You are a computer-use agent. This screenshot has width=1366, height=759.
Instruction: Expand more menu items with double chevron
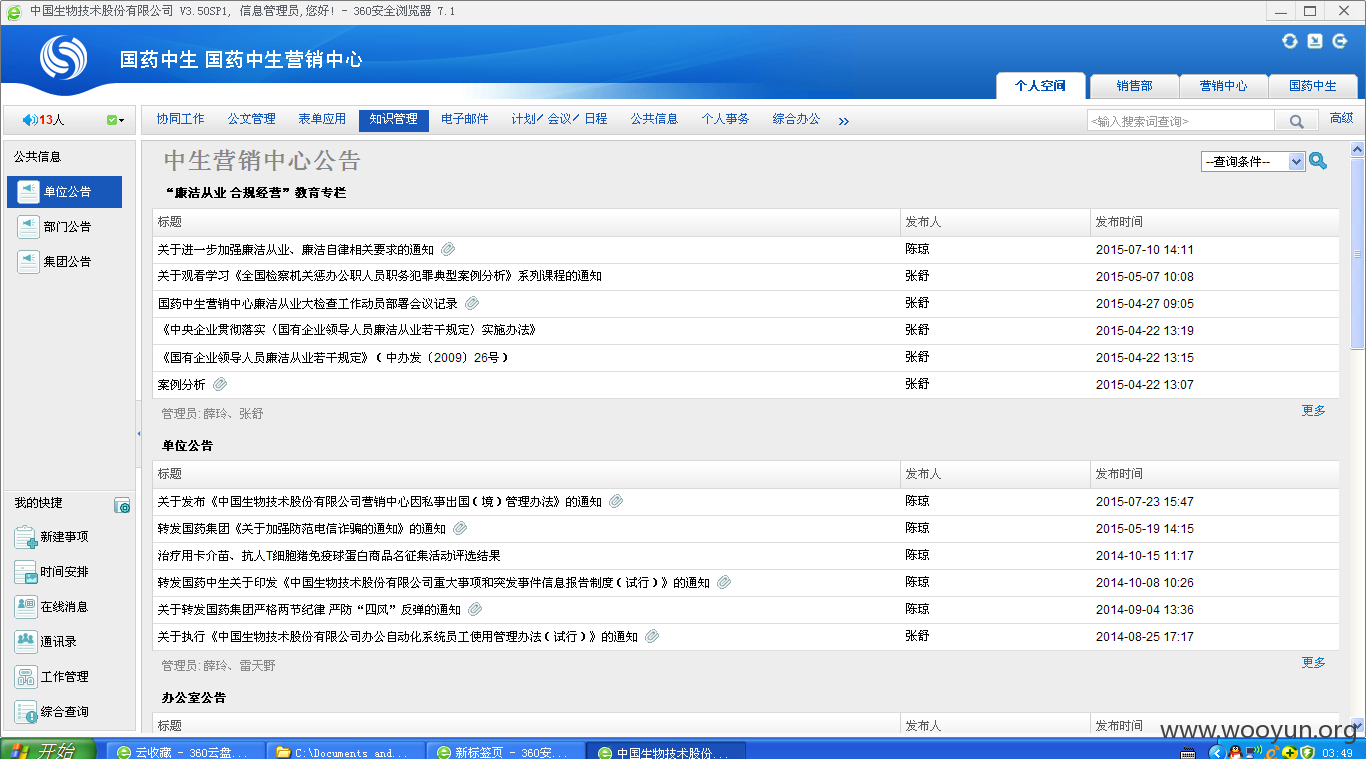coord(843,121)
